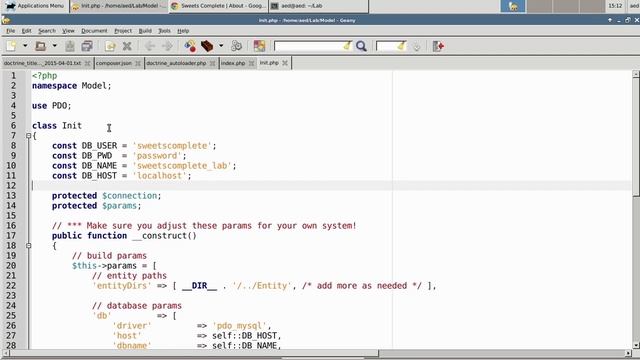Collapse the __construct fold marker at line 18
640x360 pixels.
point(28,246)
